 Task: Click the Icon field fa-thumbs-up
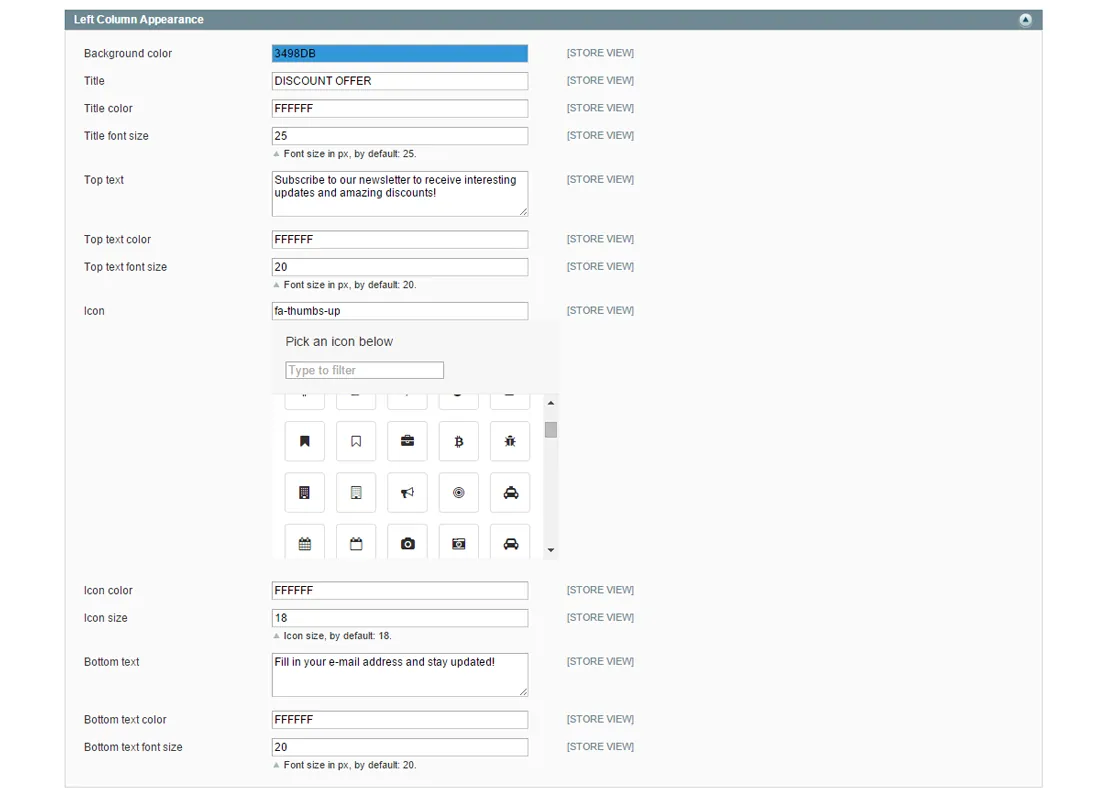tap(400, 311)
